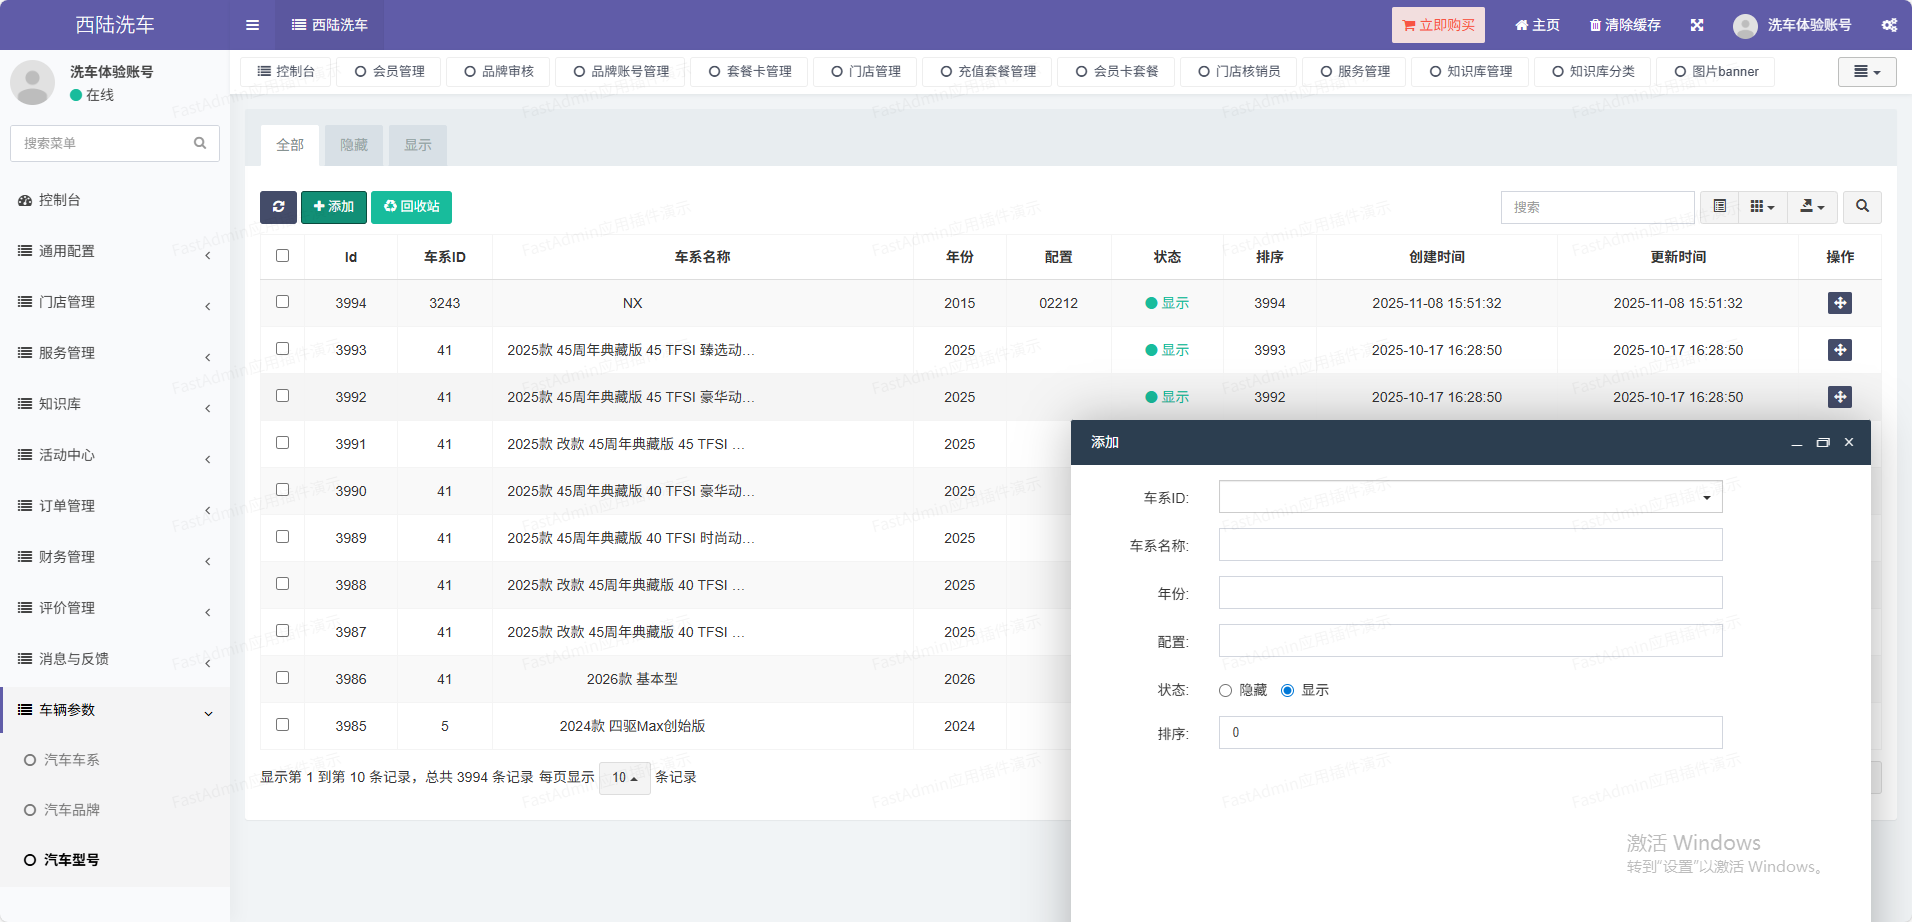Image resolution: width=1912 pixels, height=922 pixels.
Task: Open the column selector grid dropdown
Action: click(x=1762, y=207)
